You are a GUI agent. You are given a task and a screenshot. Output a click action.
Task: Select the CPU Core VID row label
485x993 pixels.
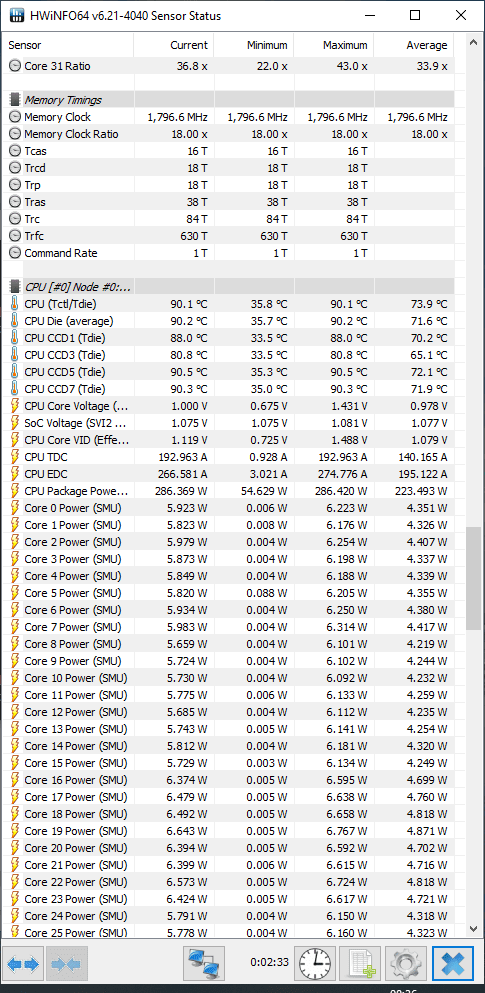tap(76, 440)
